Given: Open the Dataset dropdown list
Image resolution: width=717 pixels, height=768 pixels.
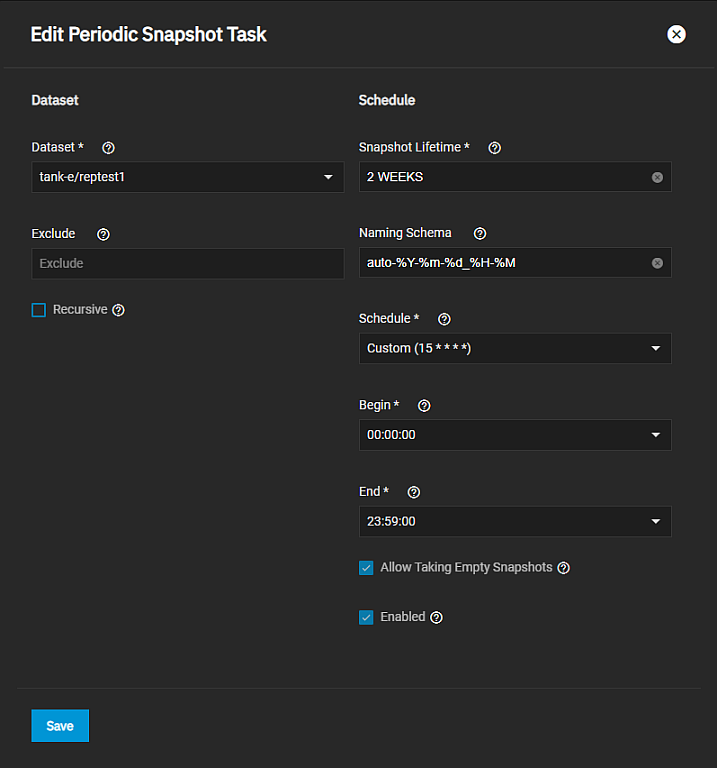Looking at the screenshot, I should [x=188, y=177].
